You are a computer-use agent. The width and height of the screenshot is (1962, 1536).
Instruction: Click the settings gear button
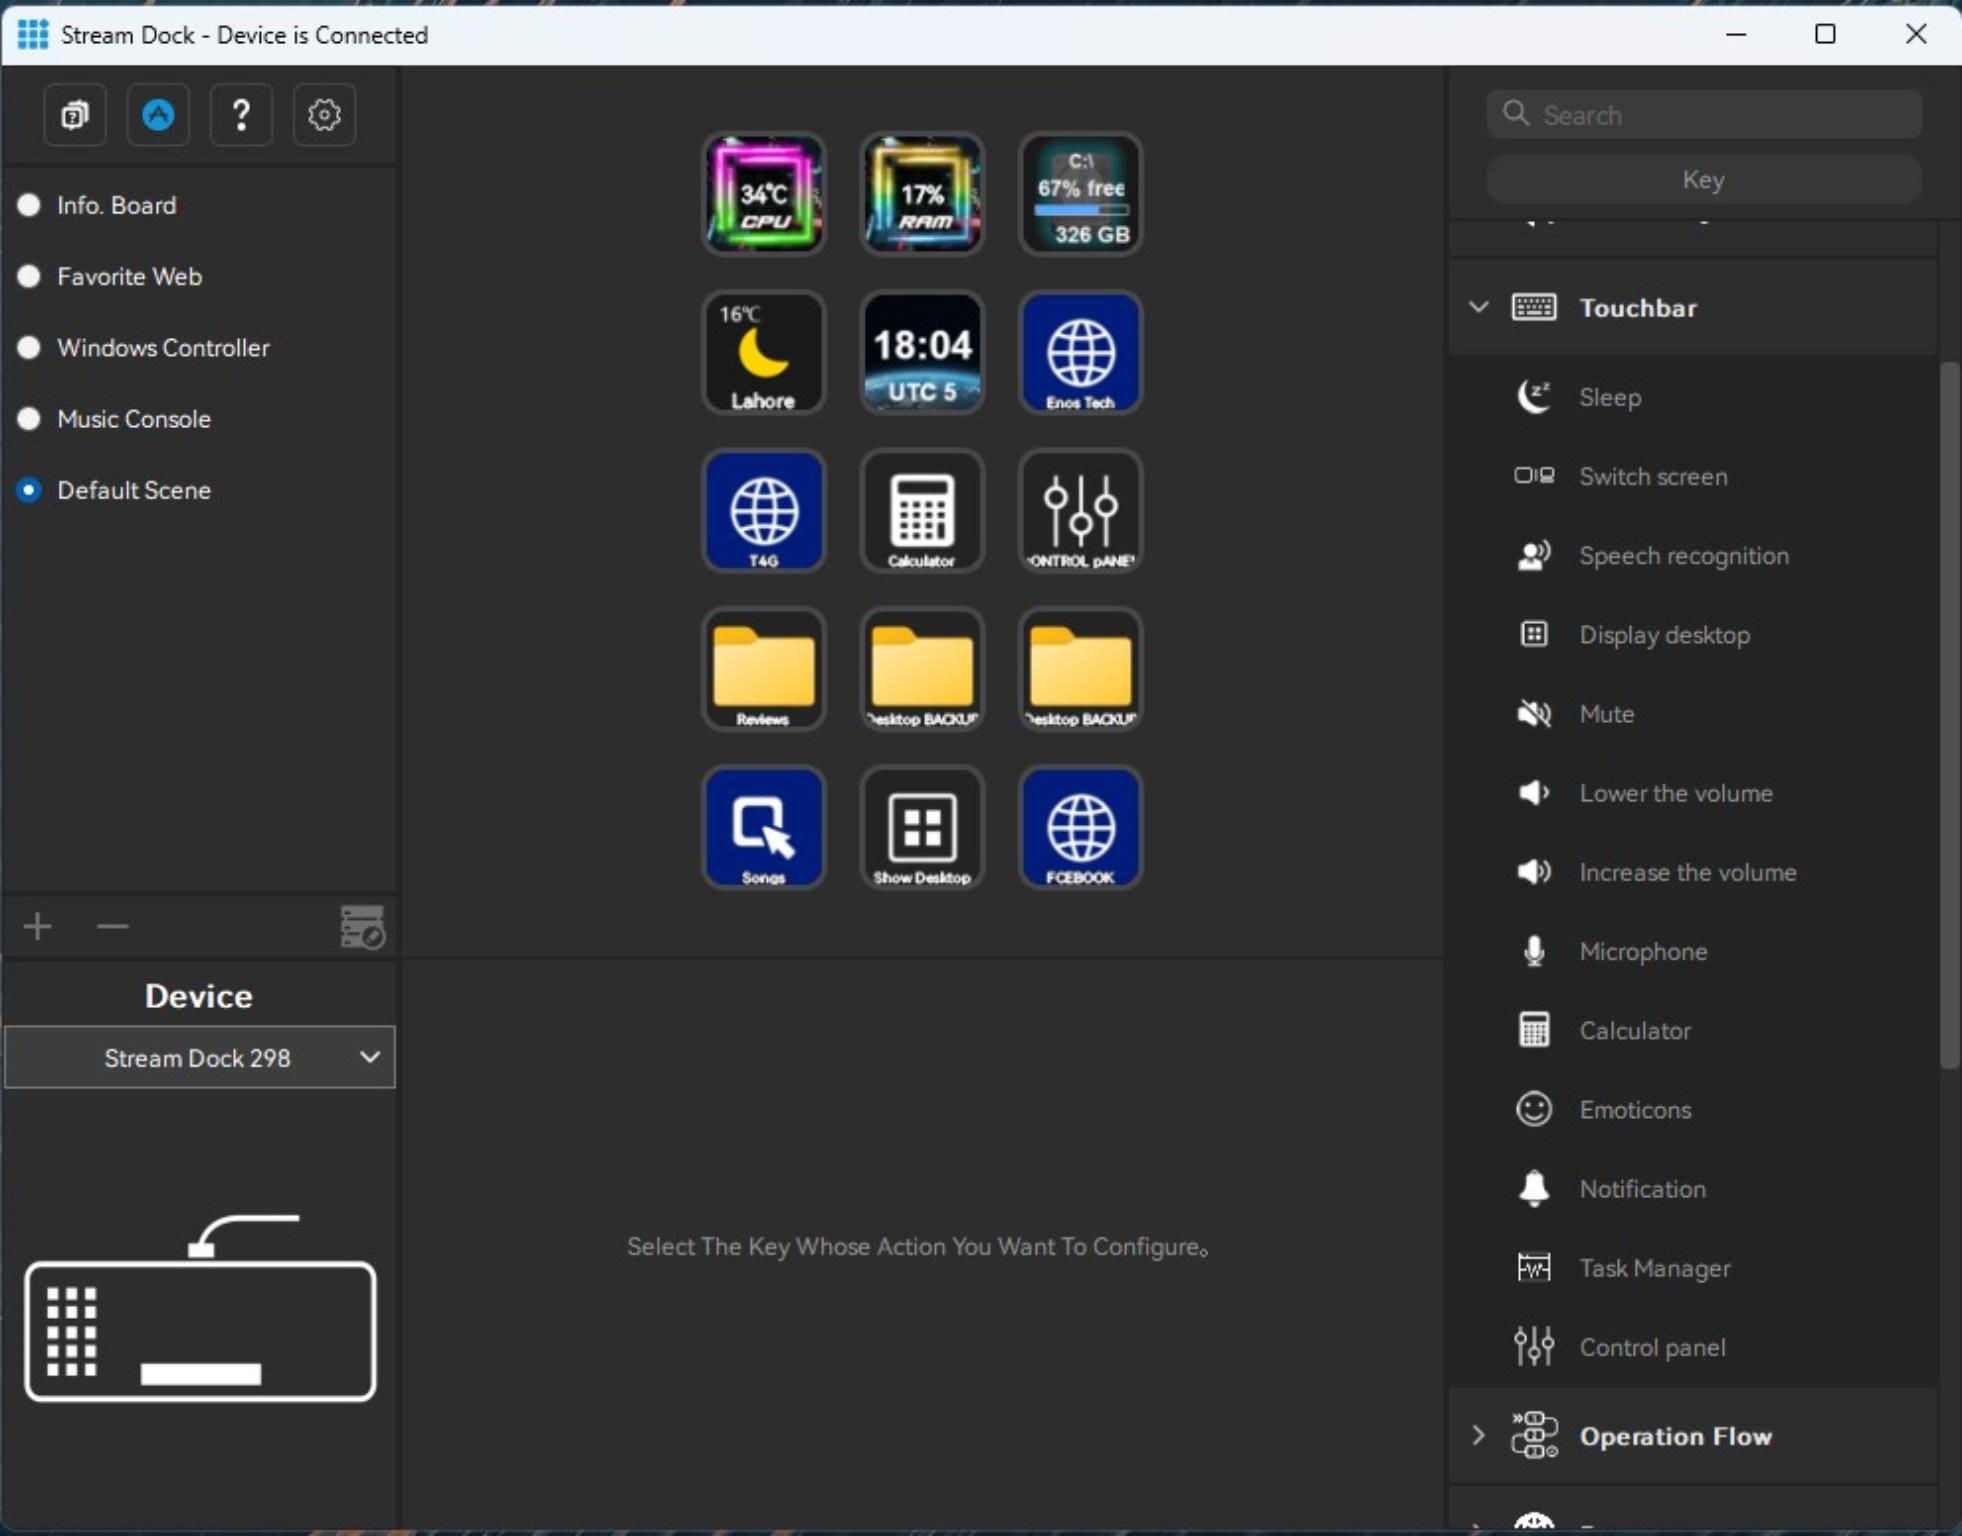pos(325,113)
